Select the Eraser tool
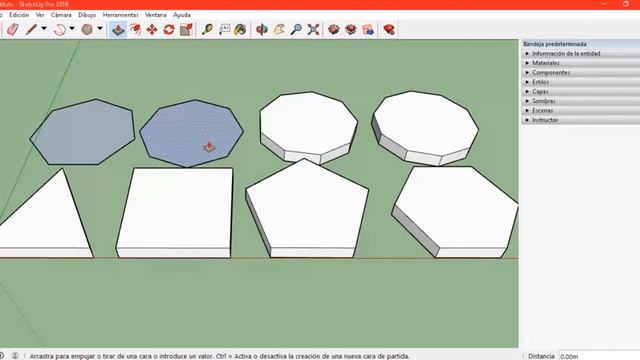 tap(13, 29)
